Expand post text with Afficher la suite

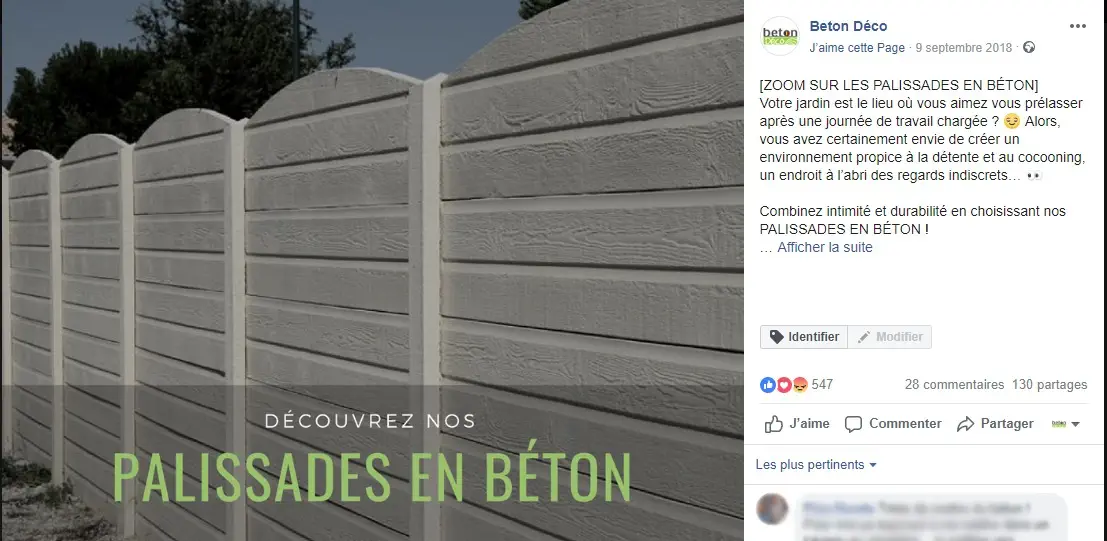point(825,247)
